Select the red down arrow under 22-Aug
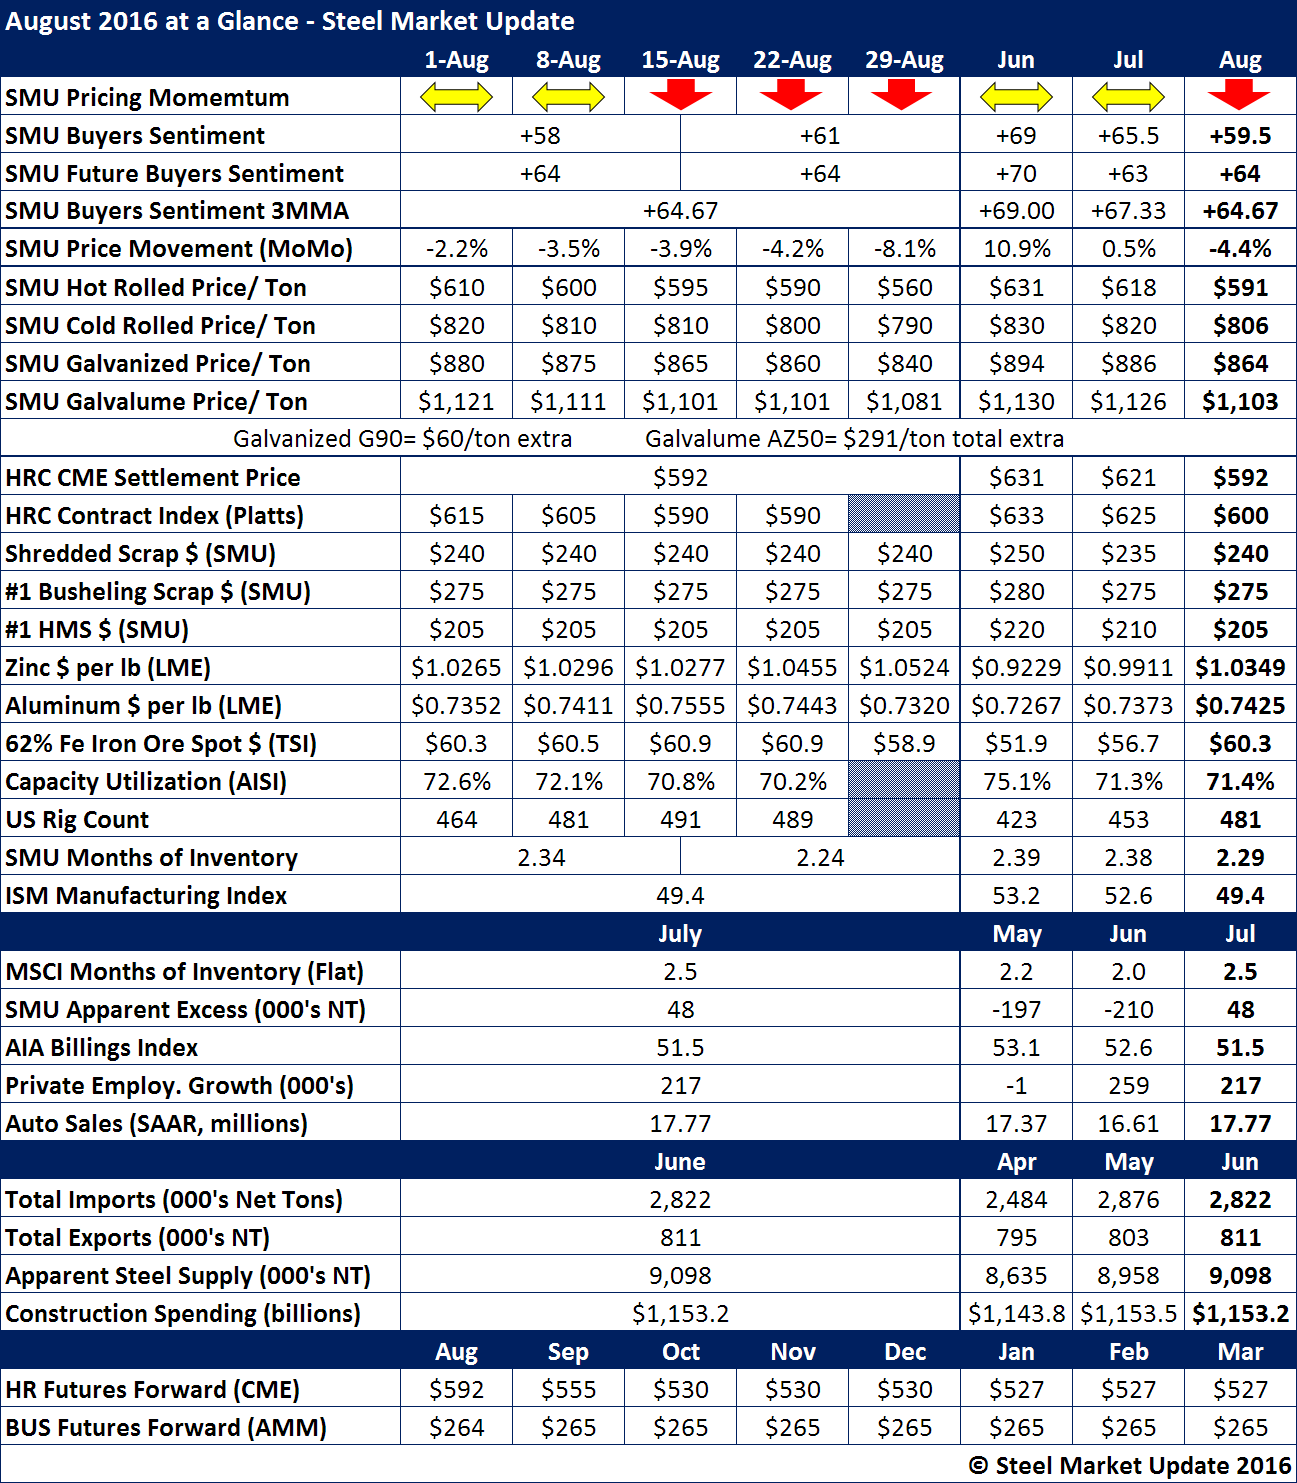The image size is (1297, 1483). pyautogui.click(x=791, y=96)
